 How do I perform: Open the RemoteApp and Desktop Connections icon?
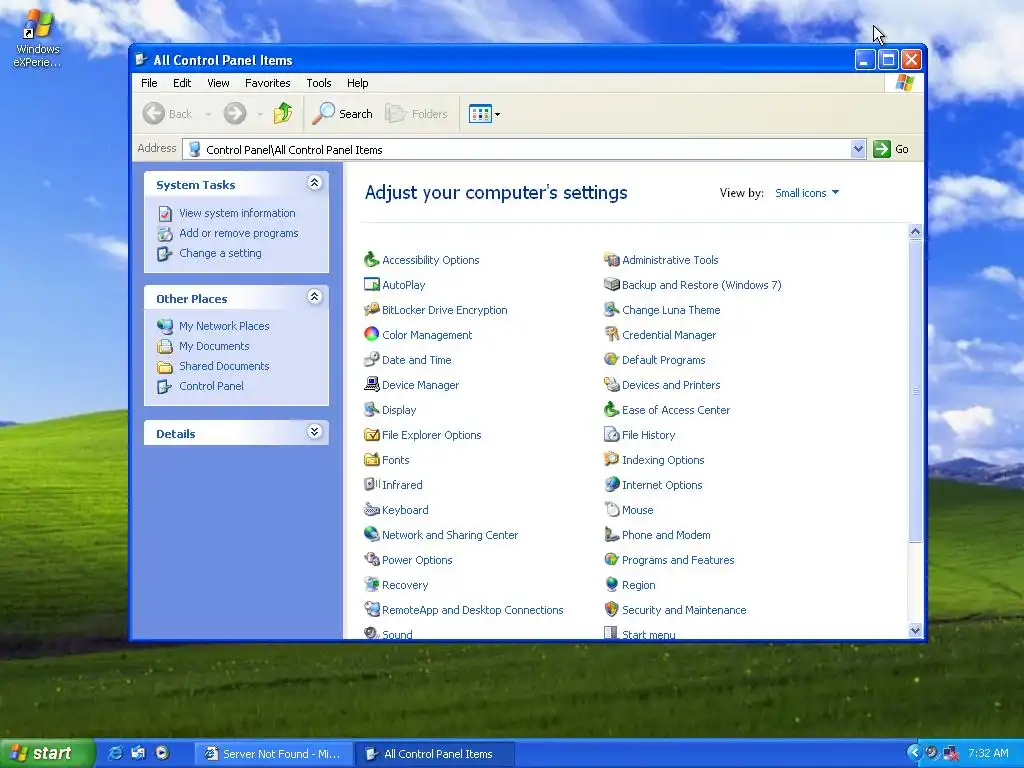click(372, 609)
